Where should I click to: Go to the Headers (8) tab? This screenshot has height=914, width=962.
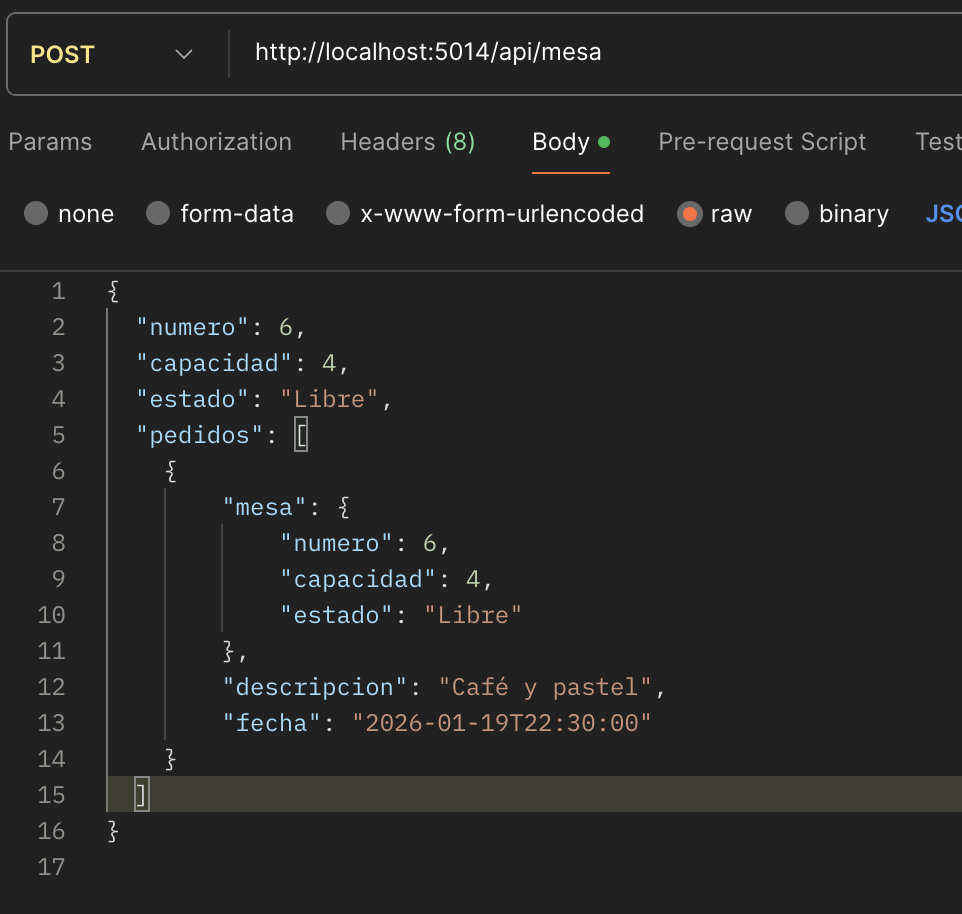point(407,142)
